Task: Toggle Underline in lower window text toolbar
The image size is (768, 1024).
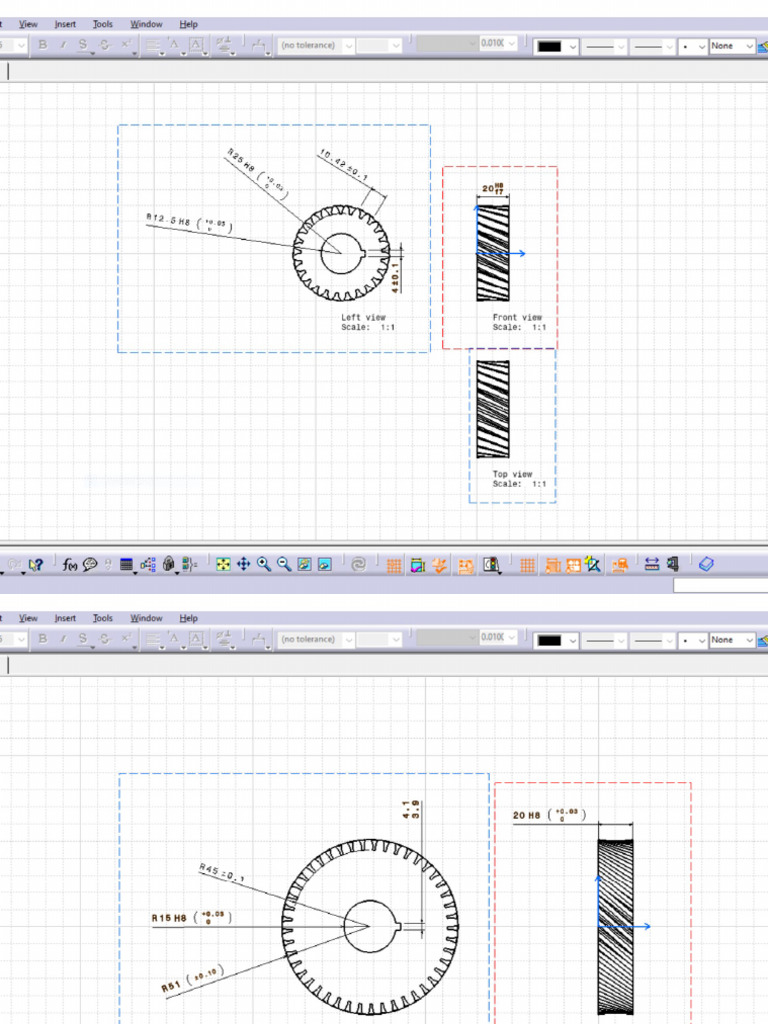Action: pos(83,639)
